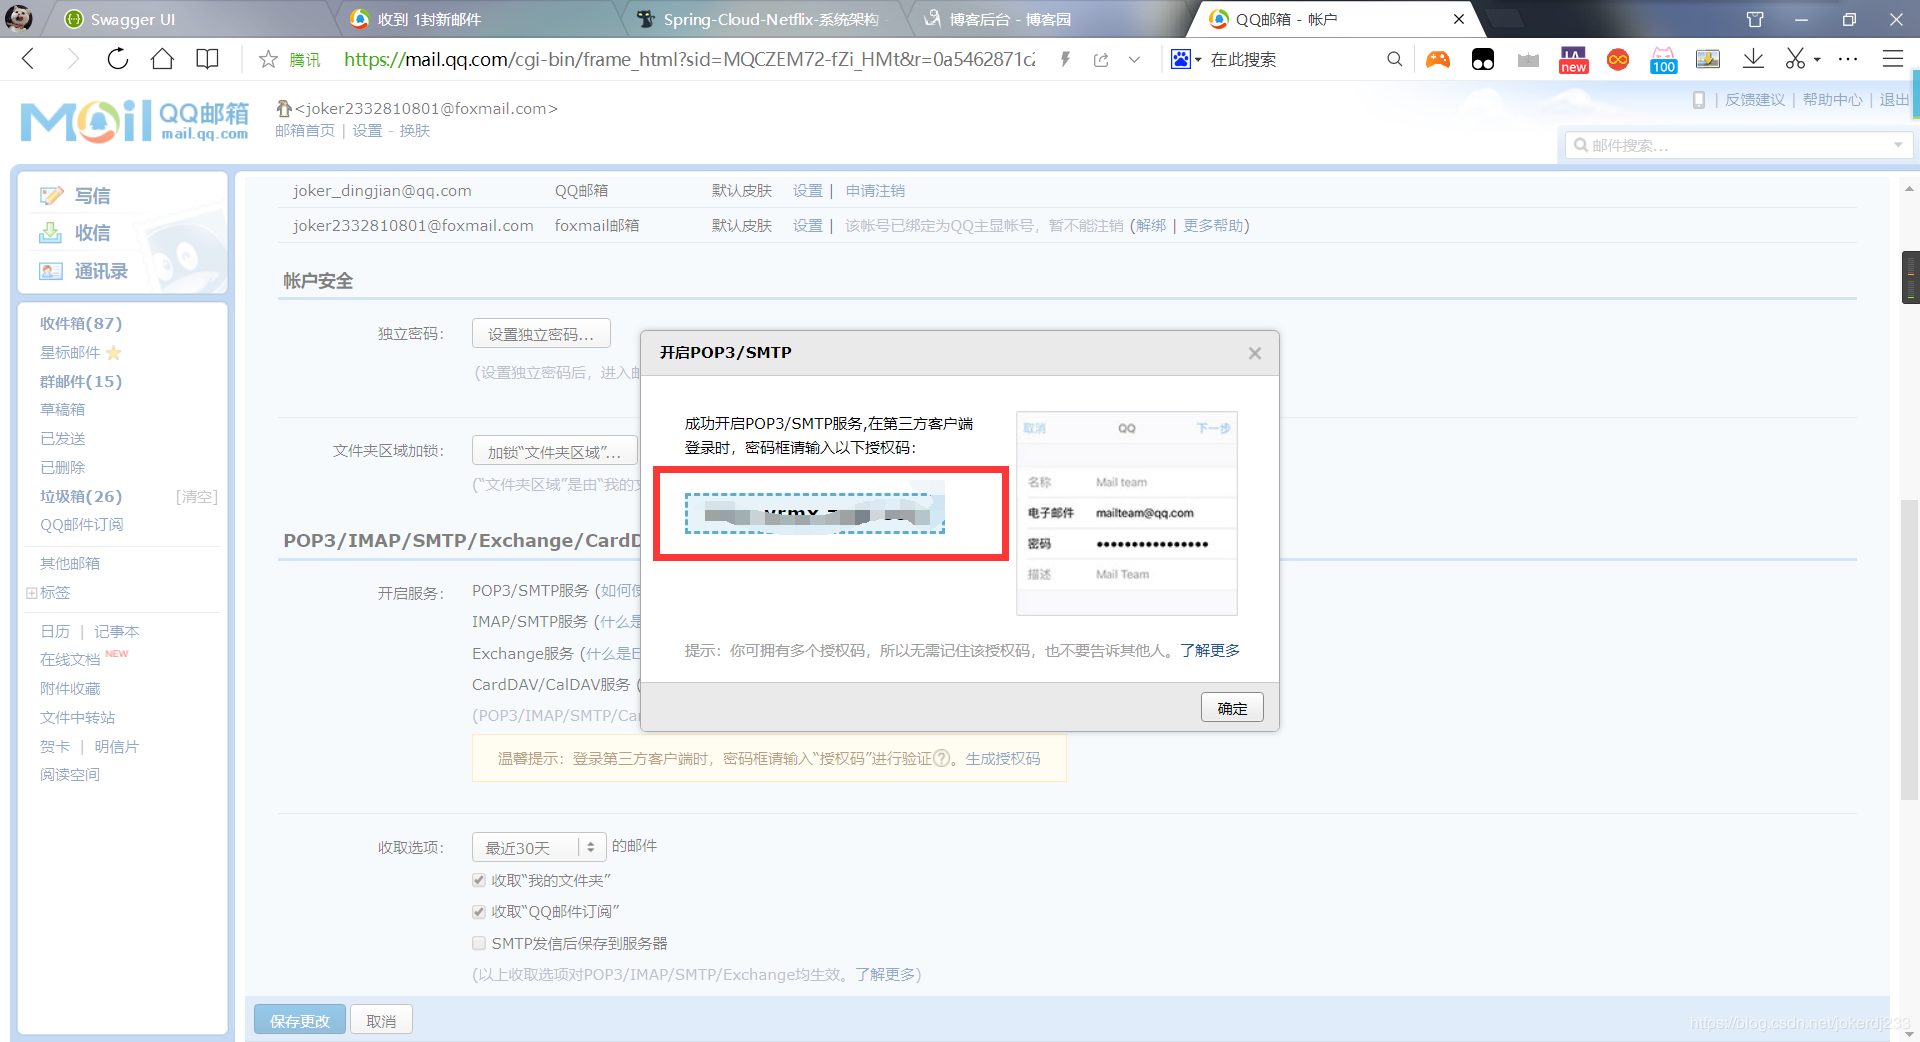Click the scissors capture tool icon
1920x1042 pixels.
point(1796,59)
